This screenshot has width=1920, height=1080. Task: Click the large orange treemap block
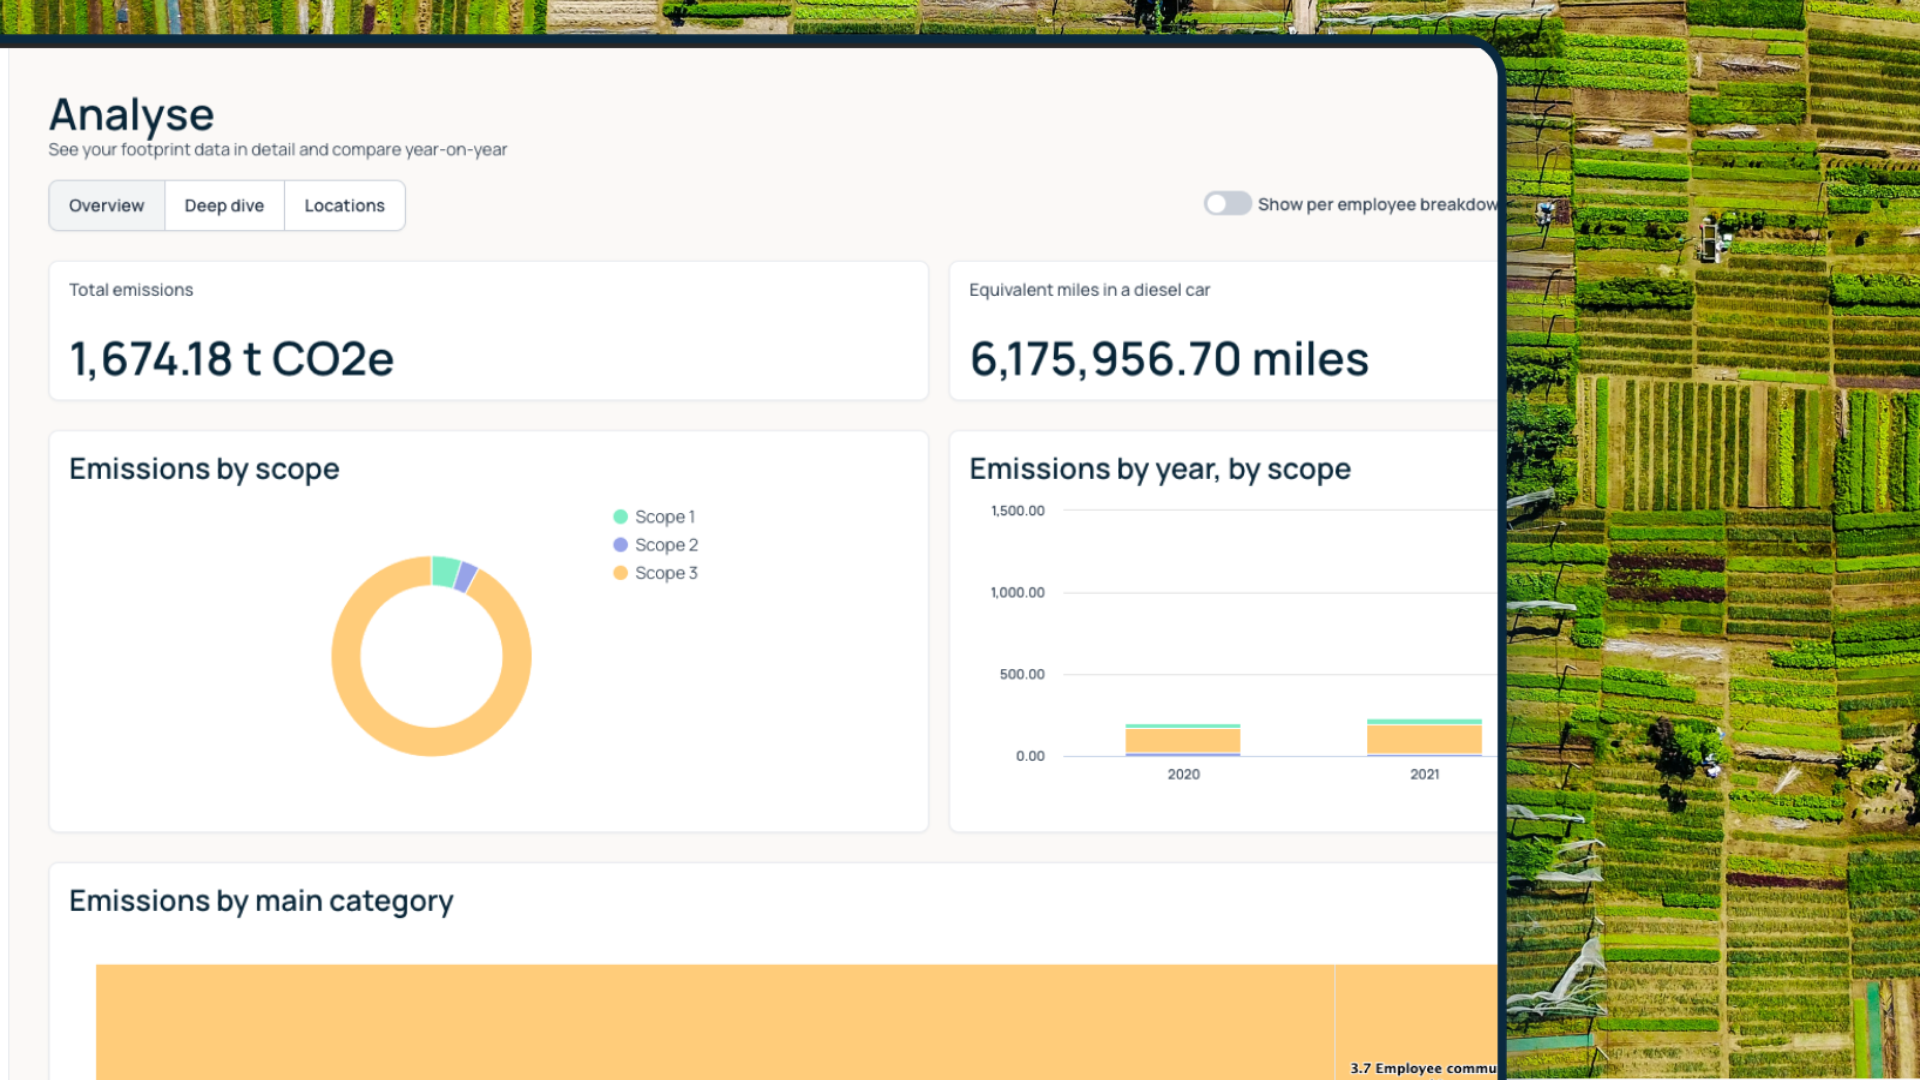[714, 1020]
